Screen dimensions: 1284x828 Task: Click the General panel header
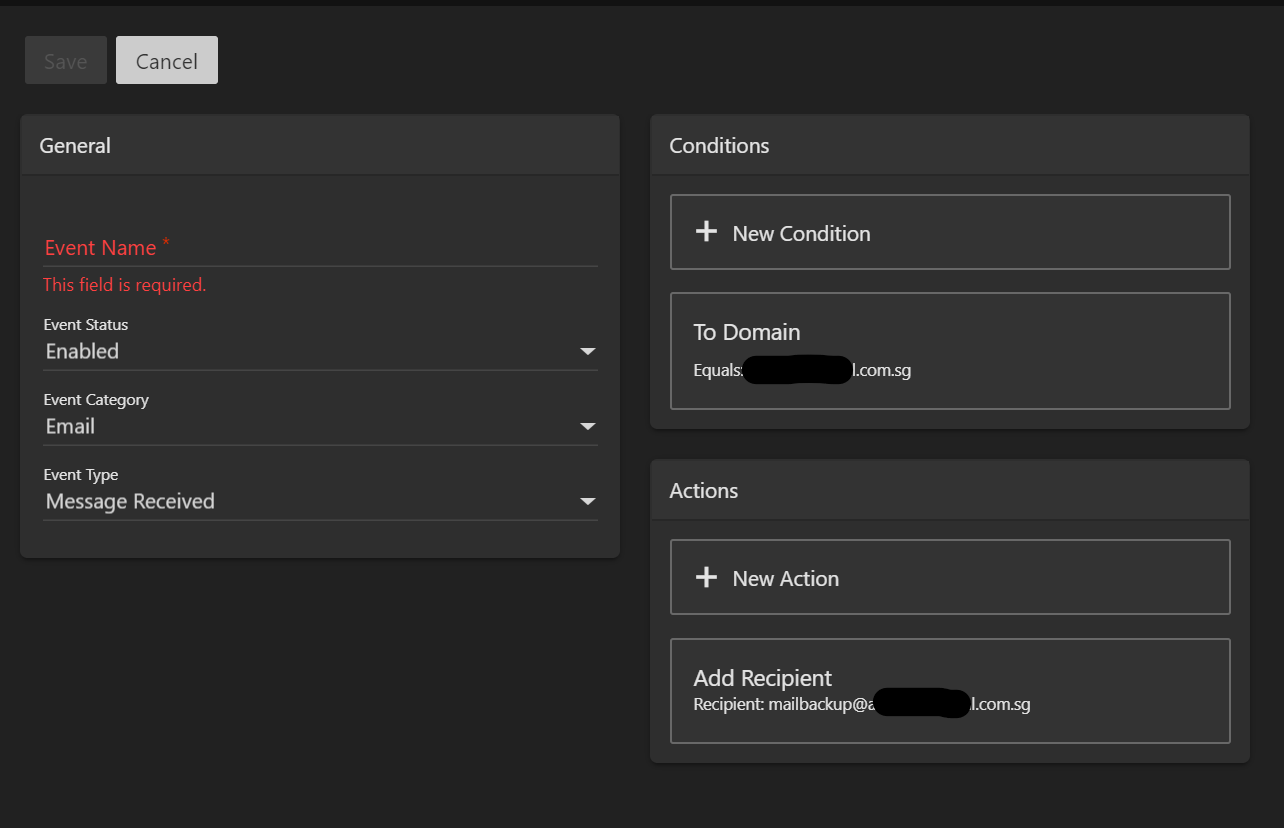[320, 146]
